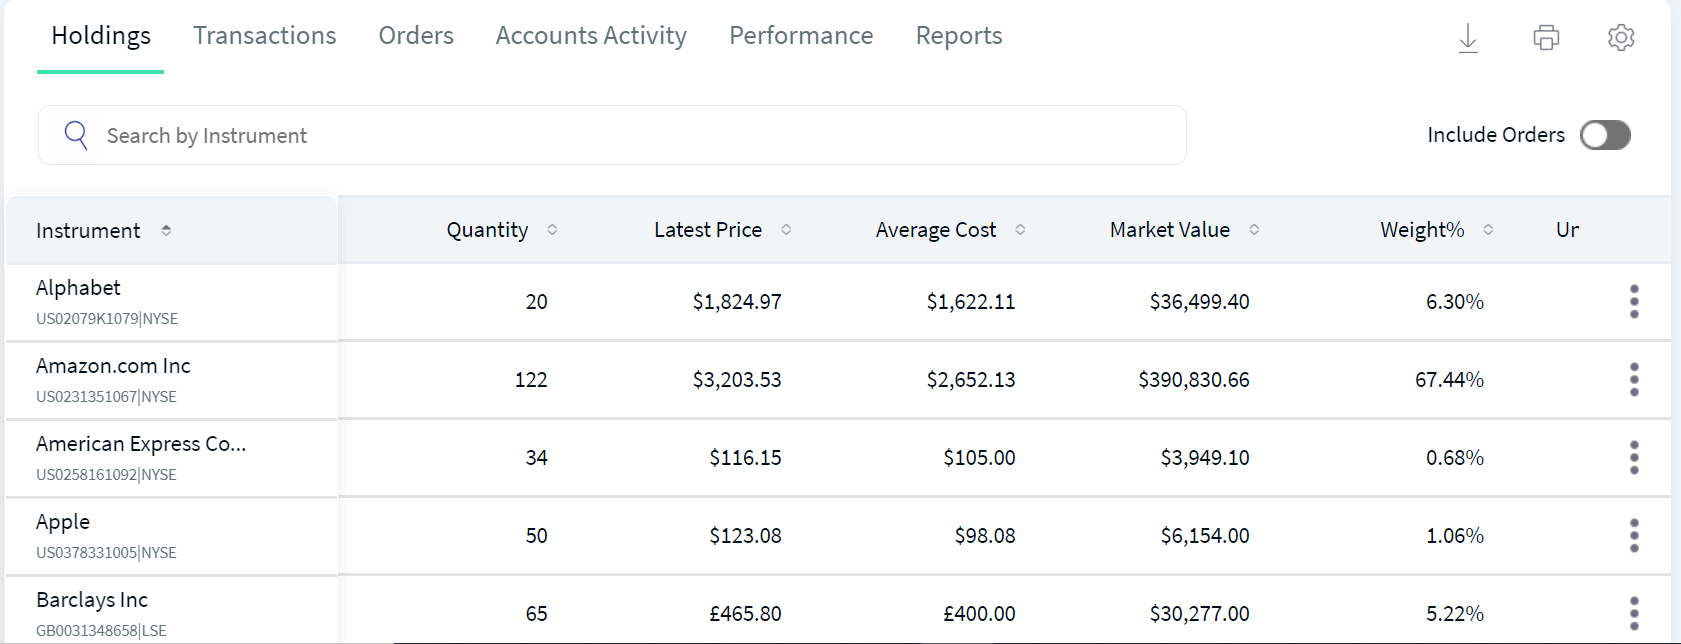Click the ISIN code US0231351067|NYSE
This screenshot has height=644, width=1681.
[106, 397]
